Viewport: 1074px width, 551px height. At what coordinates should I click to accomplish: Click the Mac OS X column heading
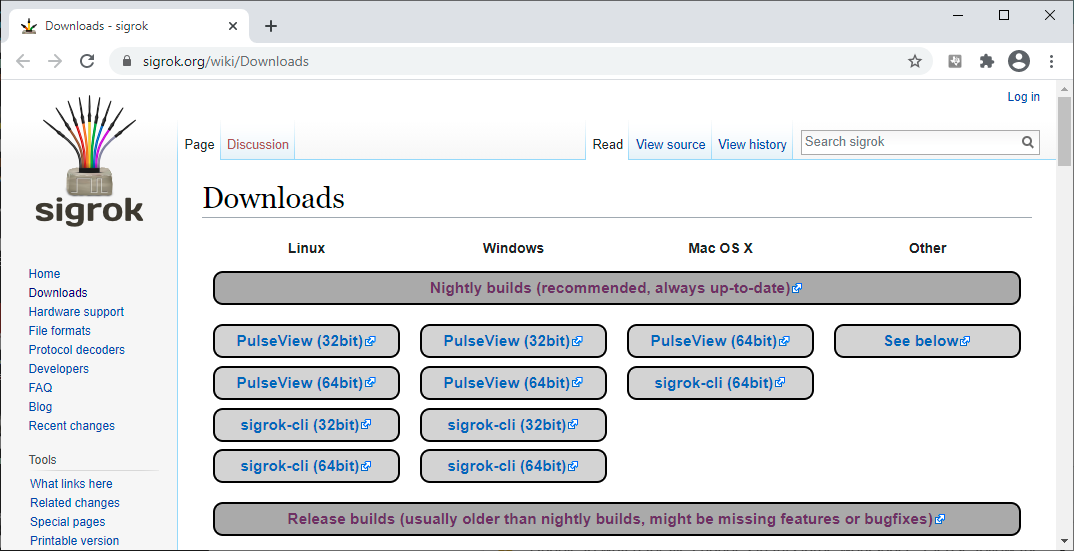click(x=721, y=248)
